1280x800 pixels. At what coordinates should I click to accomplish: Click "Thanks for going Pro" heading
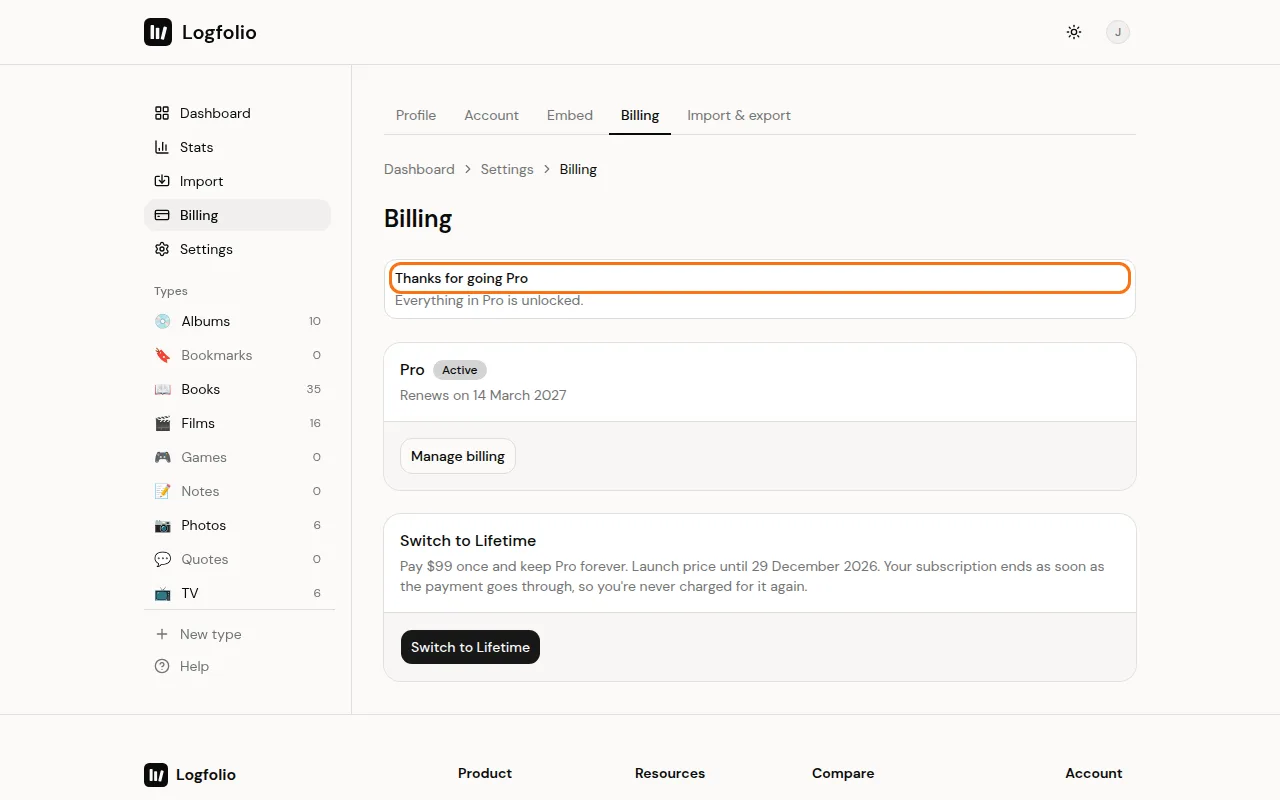point(461,278)
